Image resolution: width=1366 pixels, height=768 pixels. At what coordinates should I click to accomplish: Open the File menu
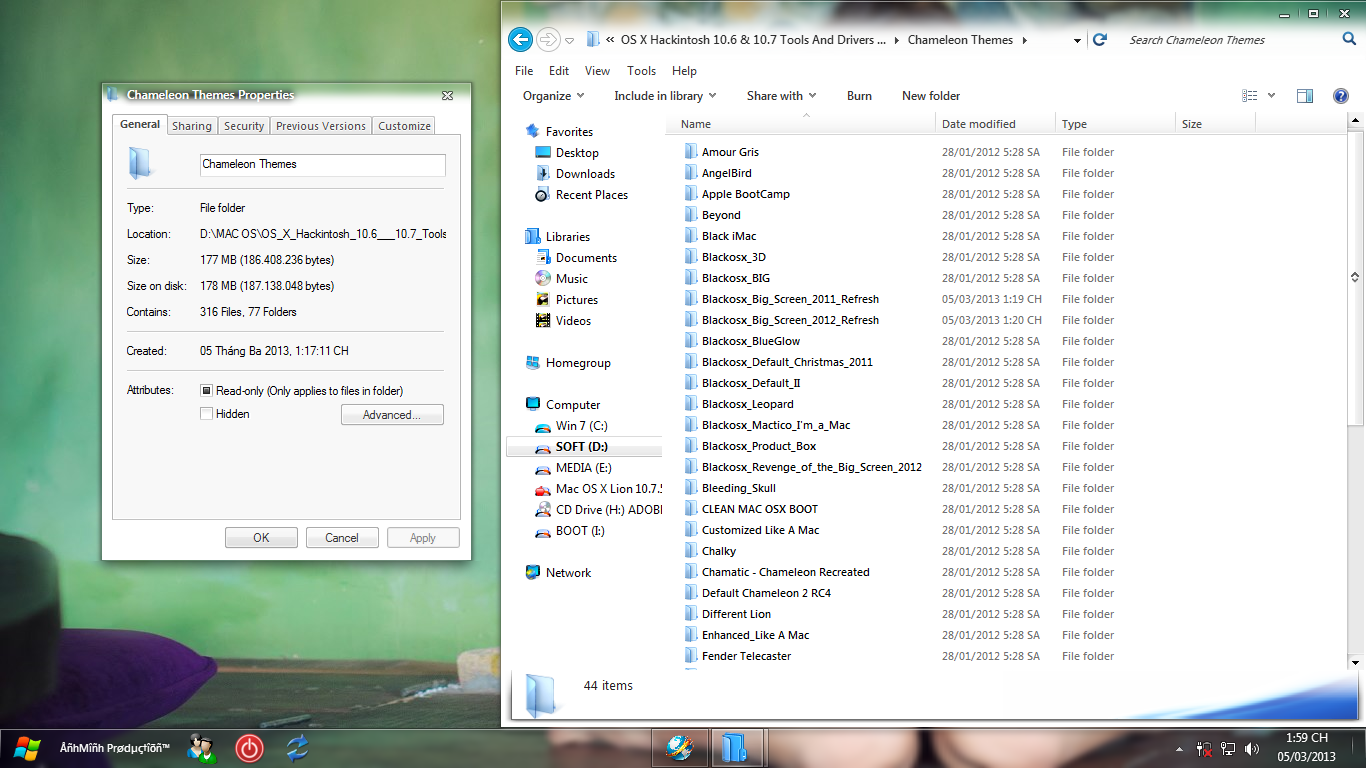524,71
